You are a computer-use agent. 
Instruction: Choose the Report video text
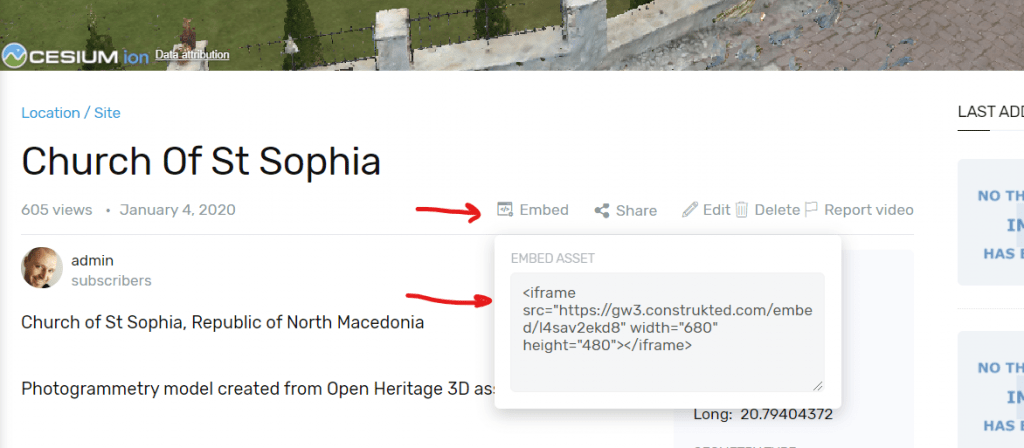point(868,210)
